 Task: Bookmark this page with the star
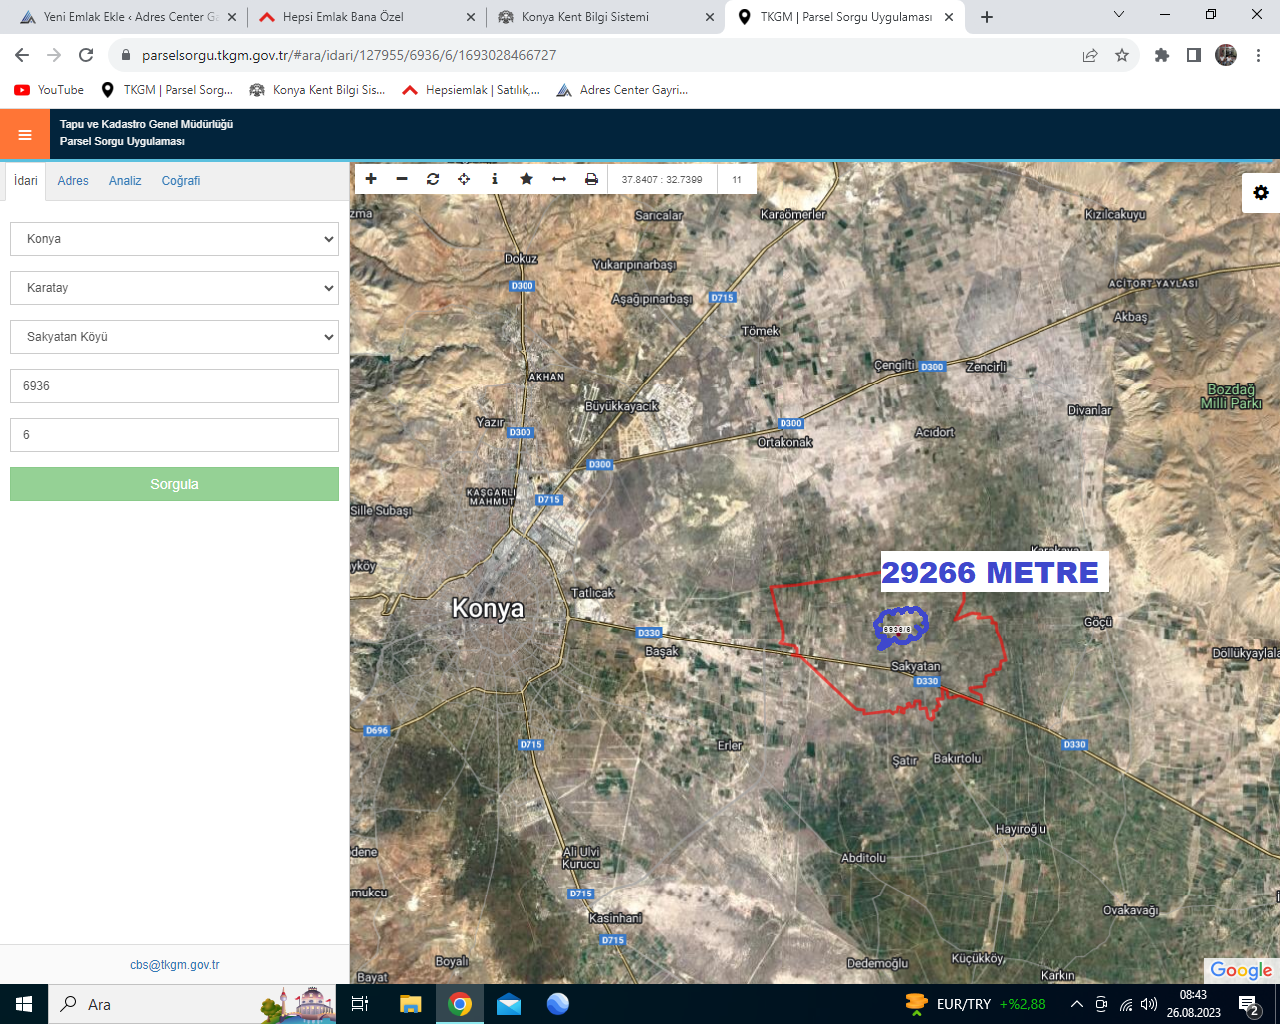(1122, 55)
